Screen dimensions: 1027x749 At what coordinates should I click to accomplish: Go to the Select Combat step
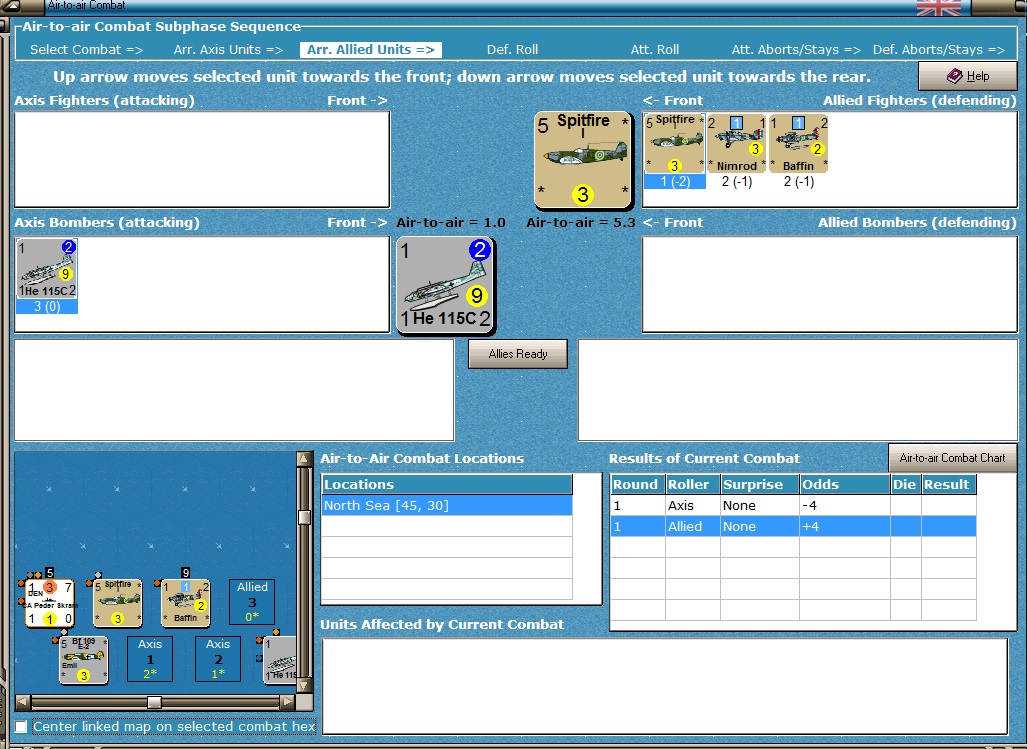pyautogui.click(x=86, y=50)
